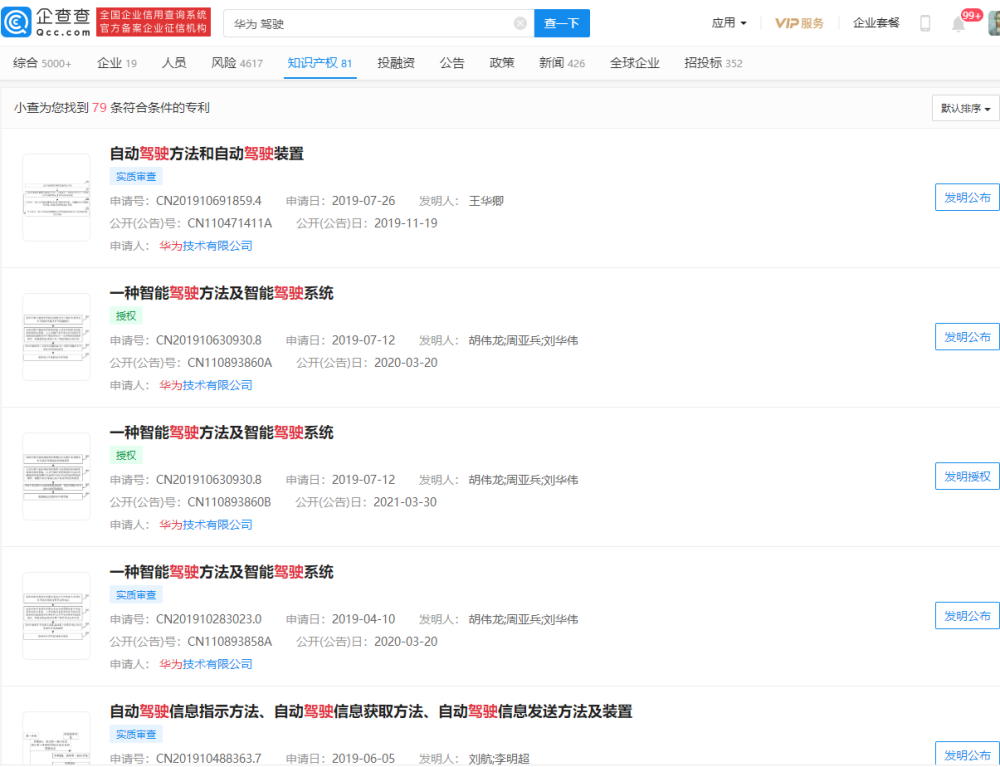Click the 实质审查 tag on CN110893858A

click(x=136, y=595)
